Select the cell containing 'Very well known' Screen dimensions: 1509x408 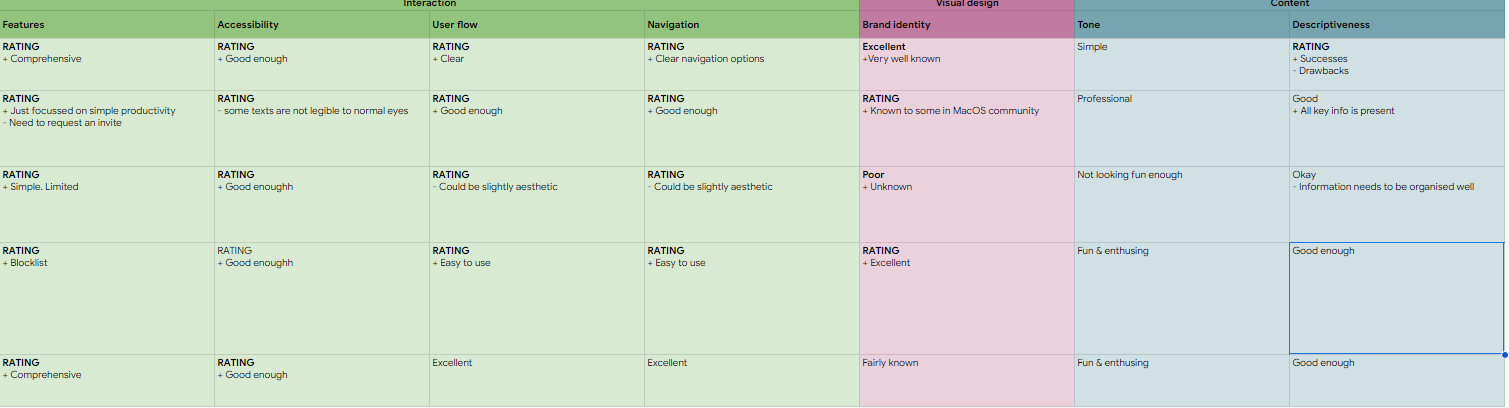[x=967, y=64]
